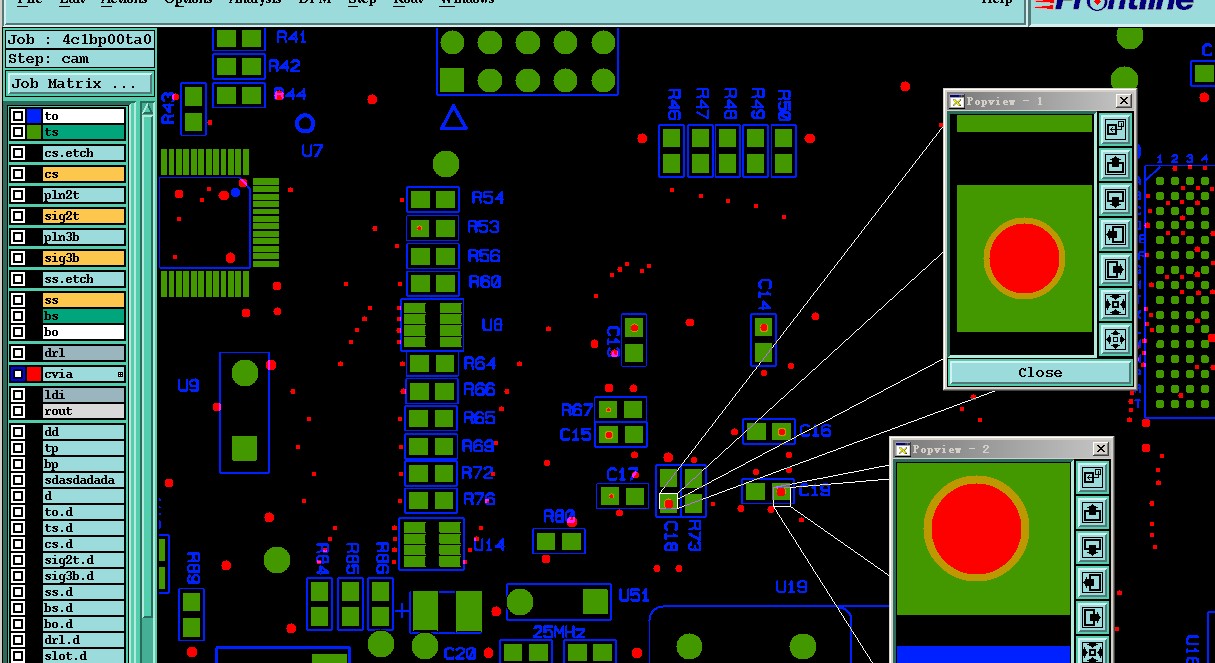
Task: Select layer name to.d
Action: click(84, 512)
